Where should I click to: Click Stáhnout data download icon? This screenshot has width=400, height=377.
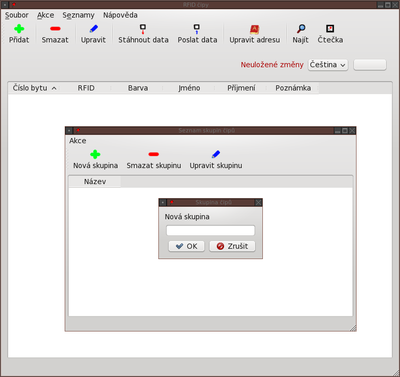click(143, 29)
